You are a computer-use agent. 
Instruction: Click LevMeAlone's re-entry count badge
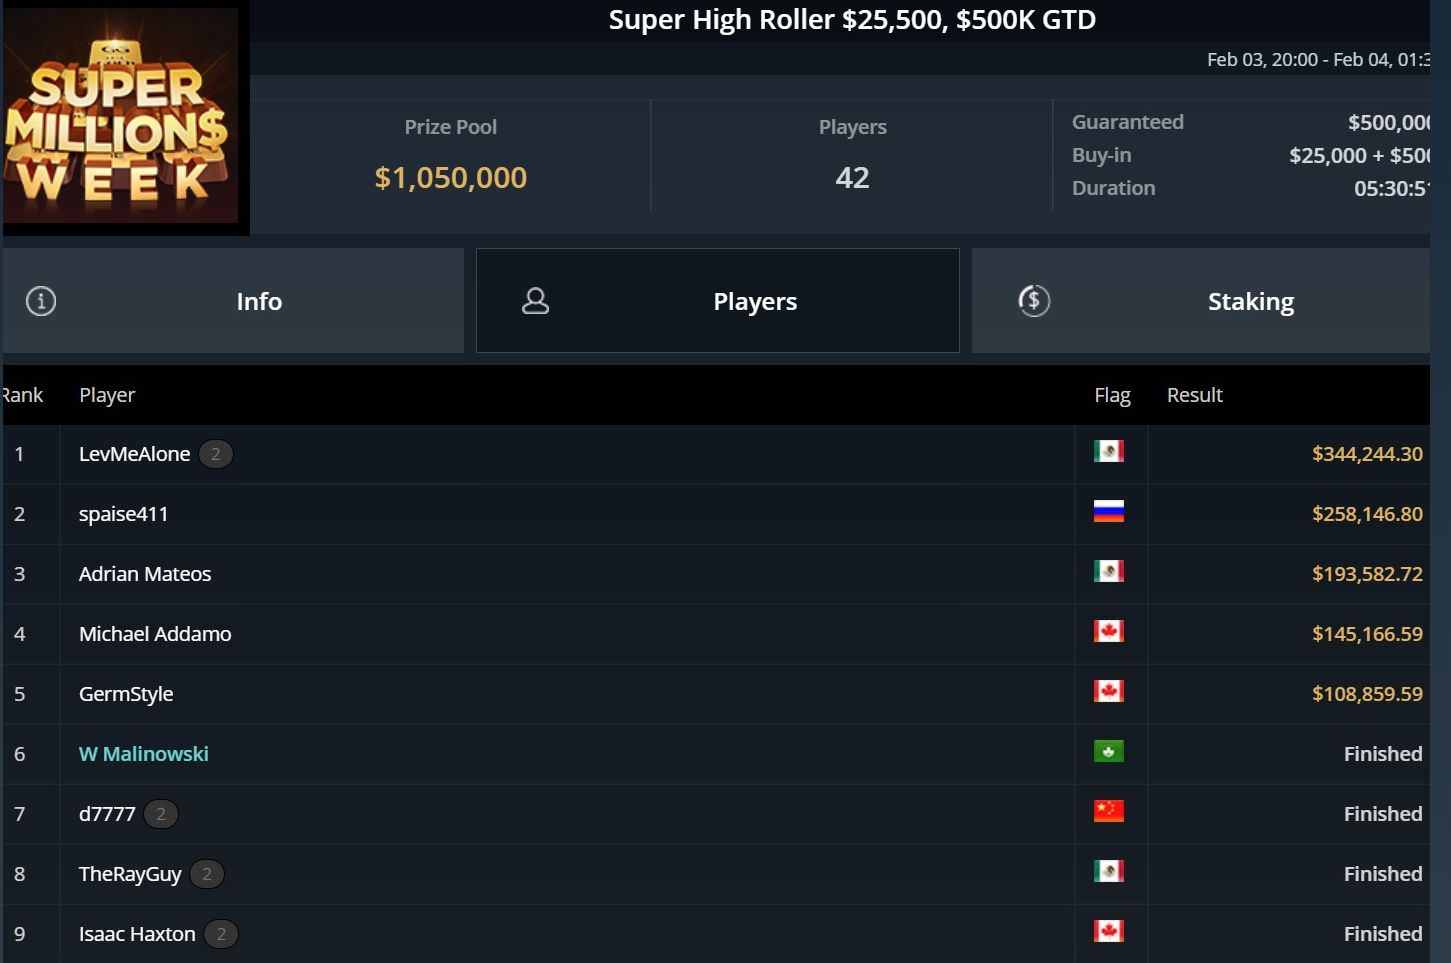tap(215, 454)
